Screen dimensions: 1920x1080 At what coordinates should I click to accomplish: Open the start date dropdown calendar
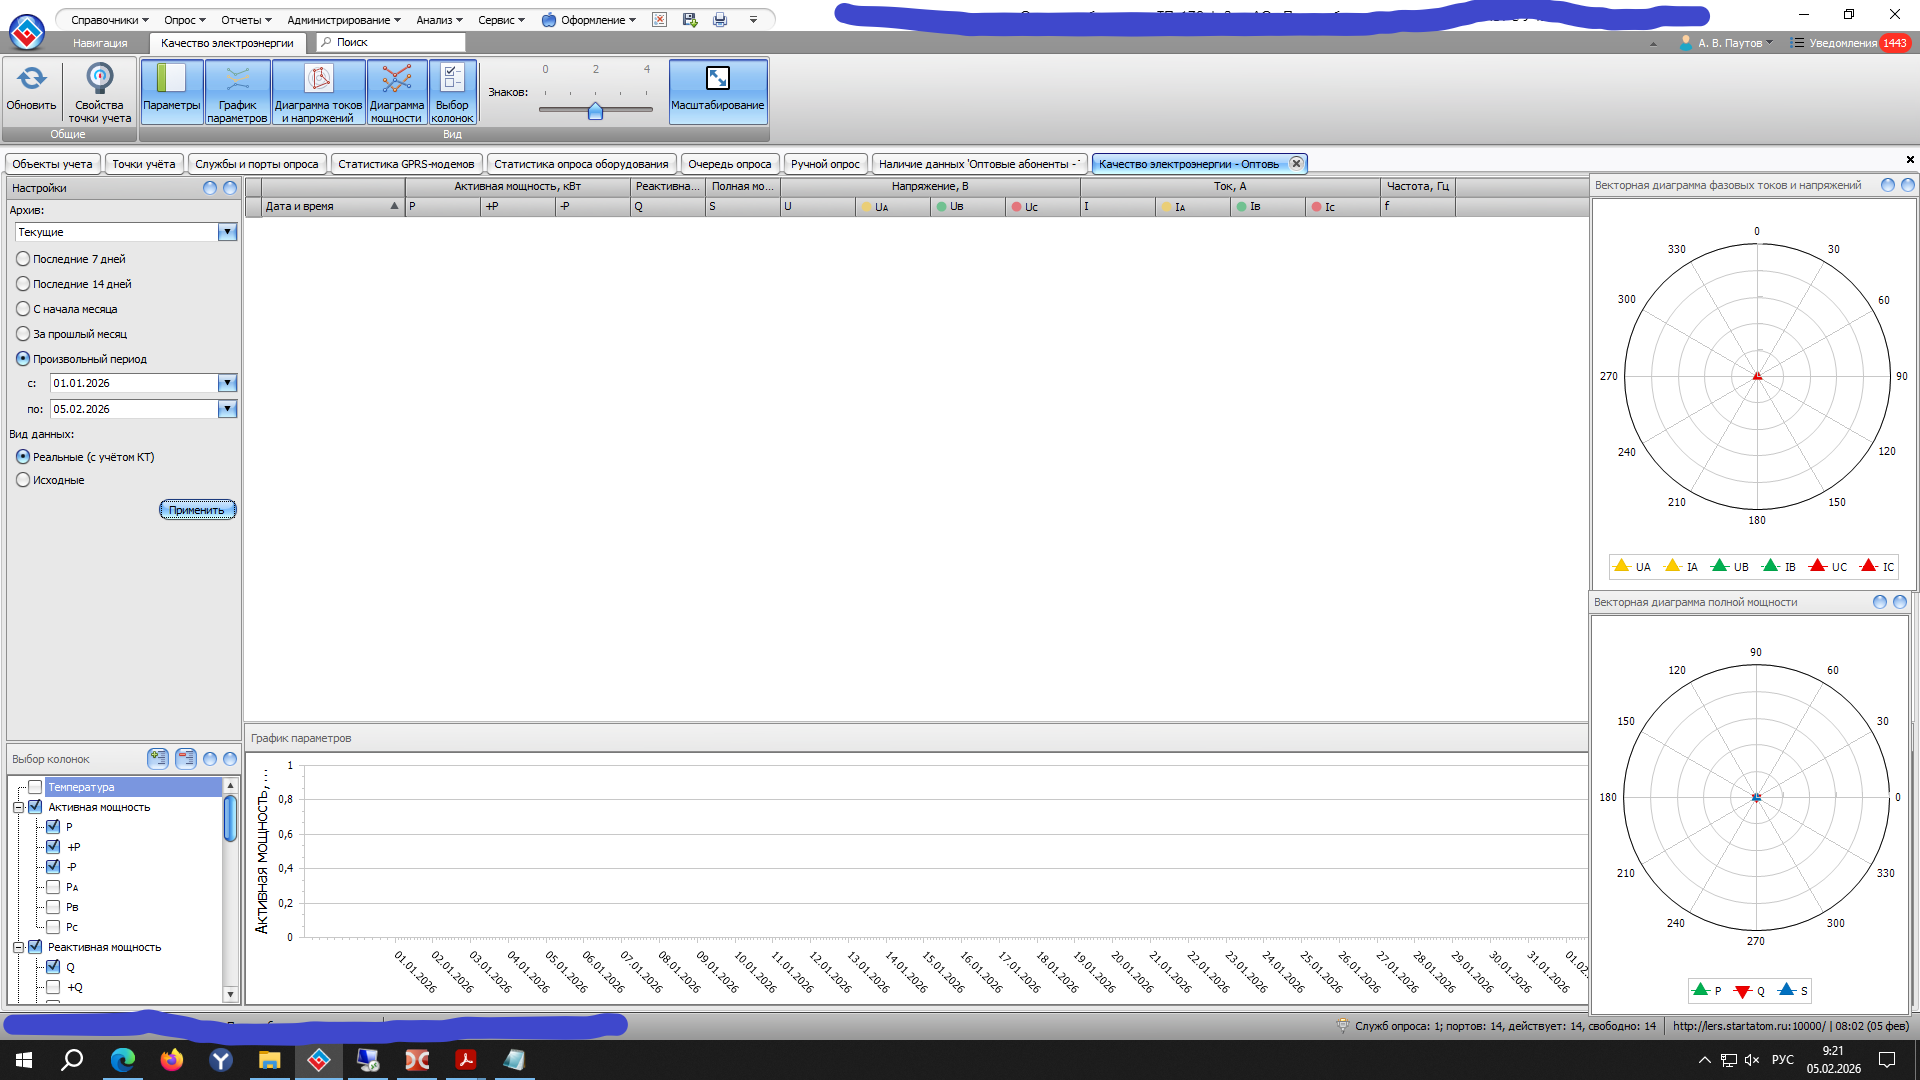point(227,383)
